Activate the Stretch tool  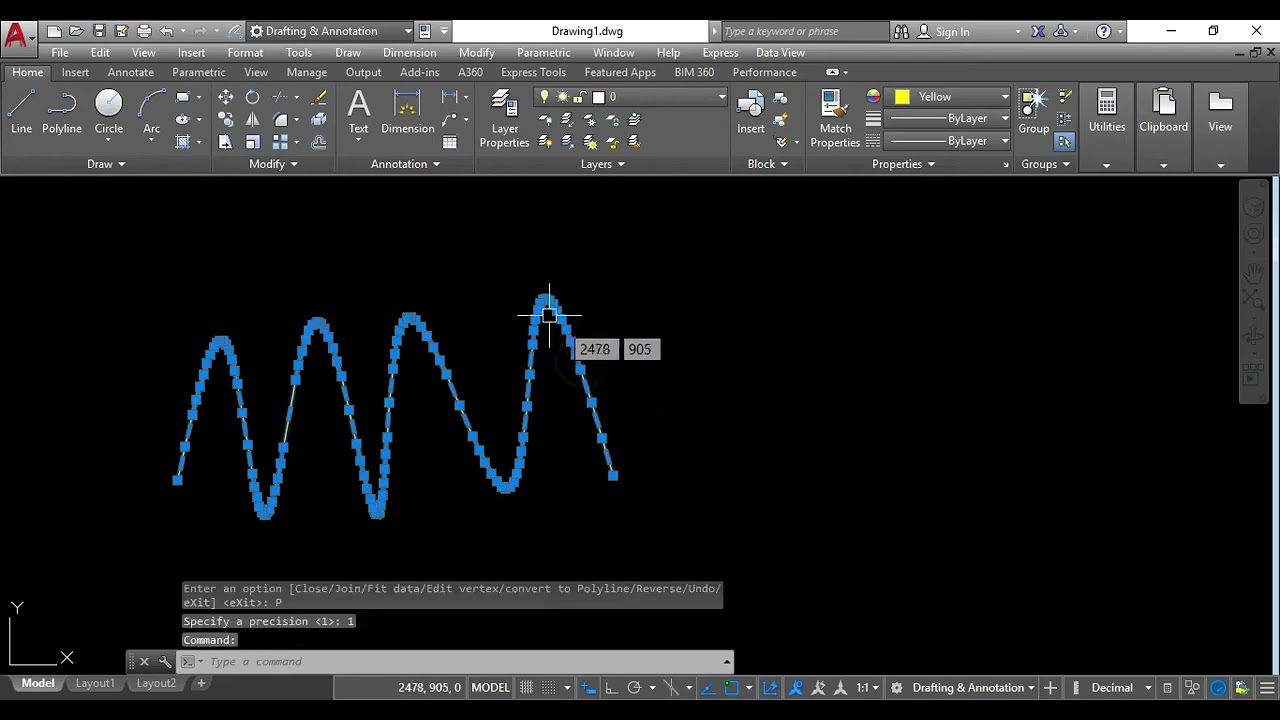click(x=226, y=142)
